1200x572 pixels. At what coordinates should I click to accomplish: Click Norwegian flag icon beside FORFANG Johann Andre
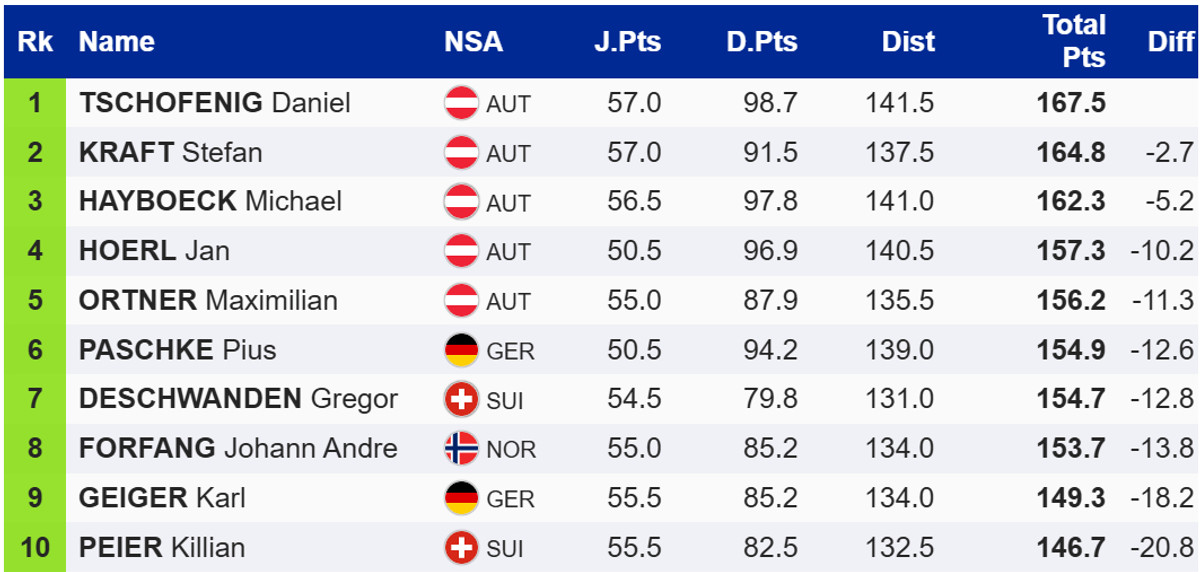(461, 449)
